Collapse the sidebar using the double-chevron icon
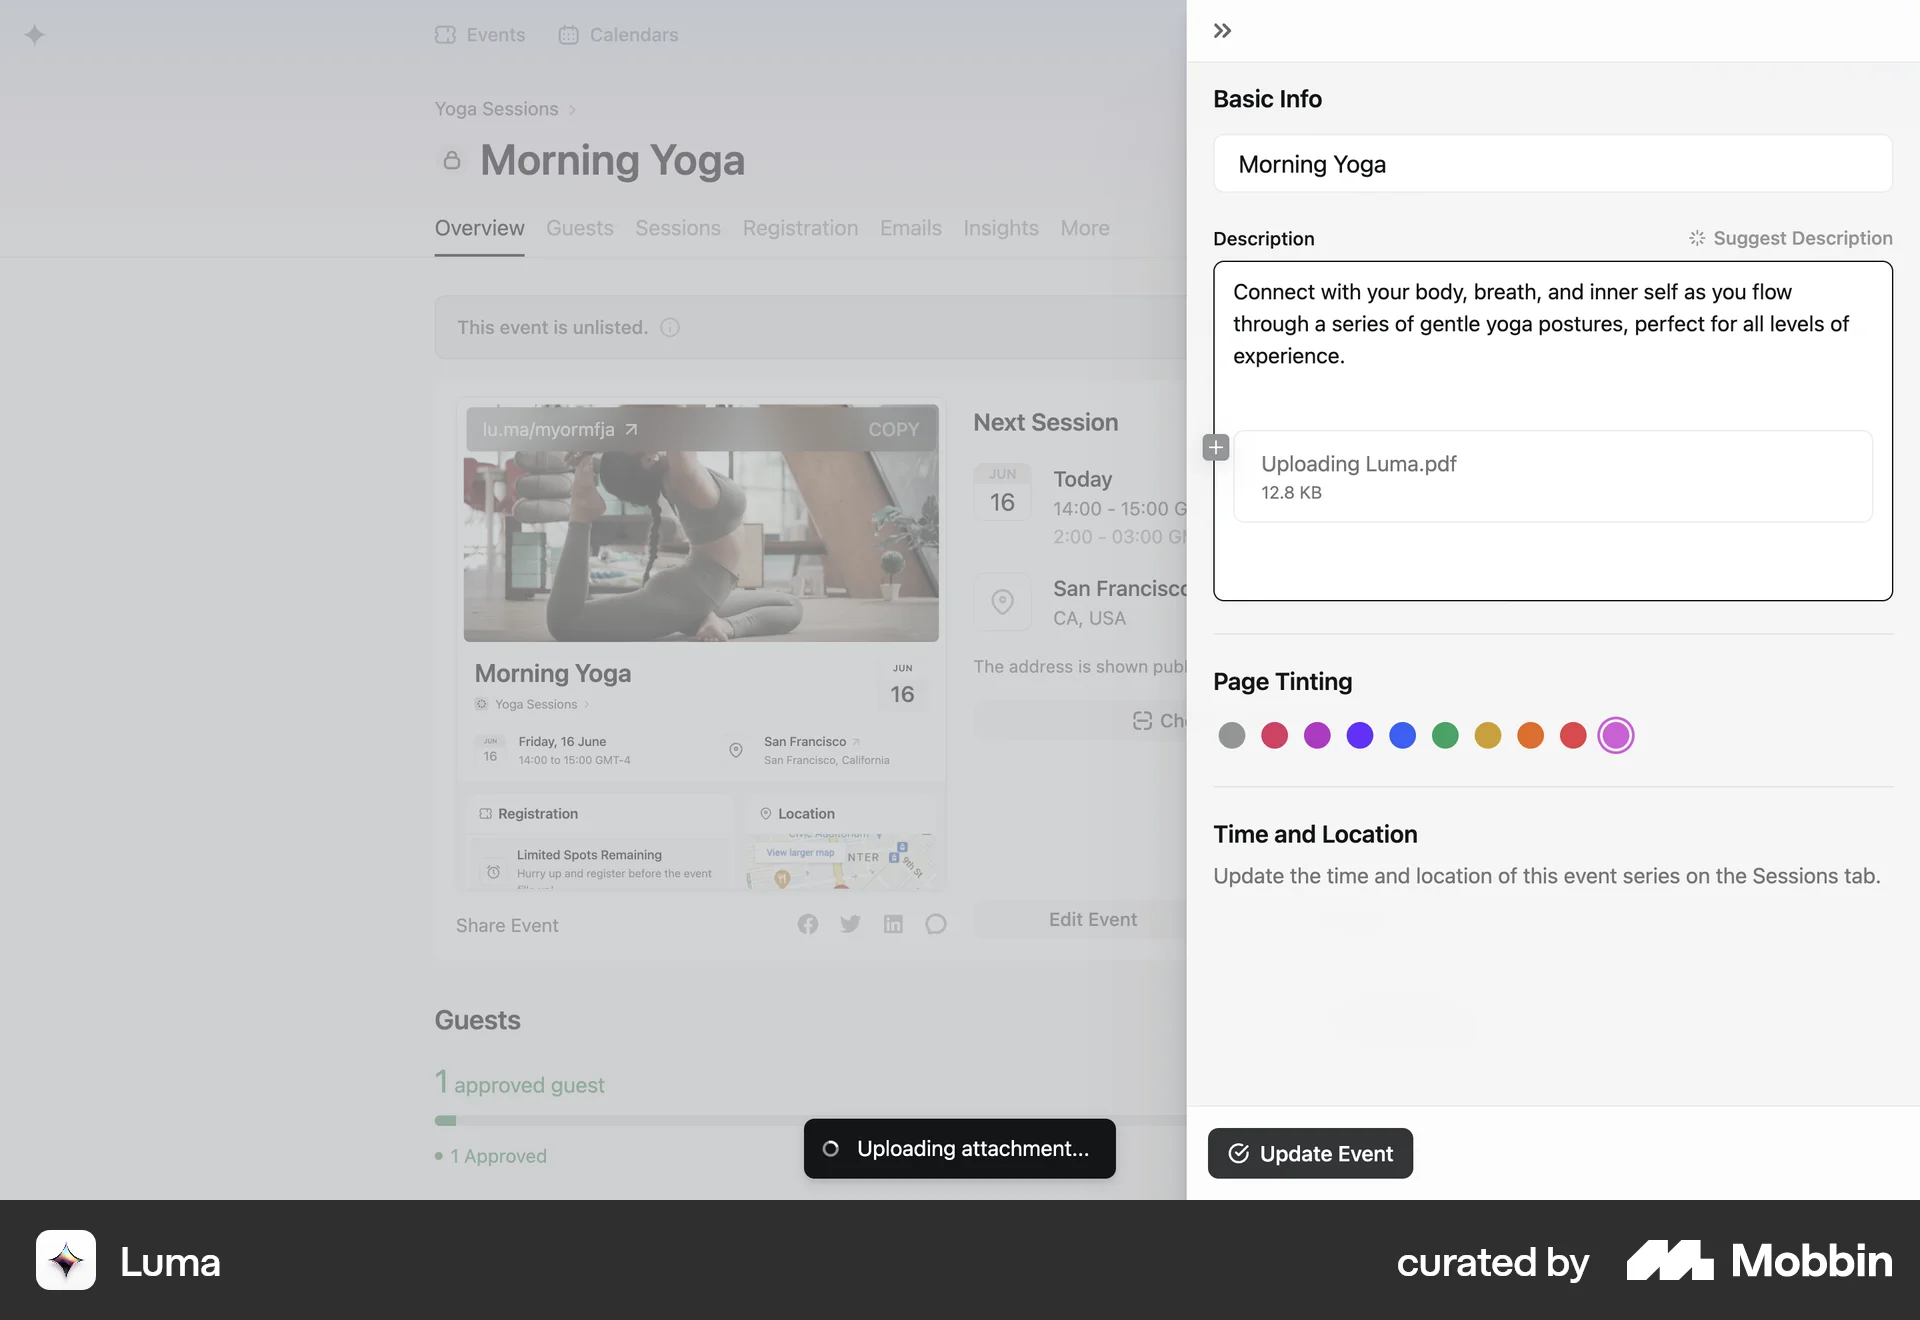 coord(1220,30)
